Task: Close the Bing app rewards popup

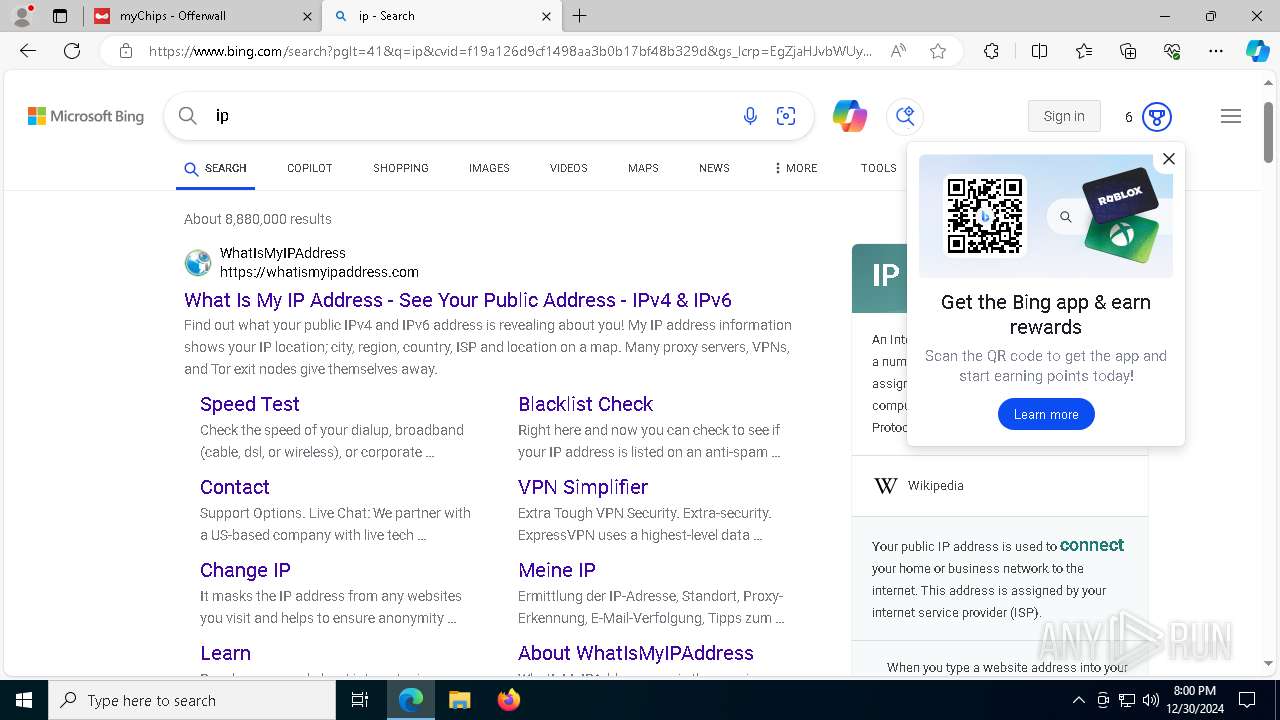Action: tap(1168, 159)
